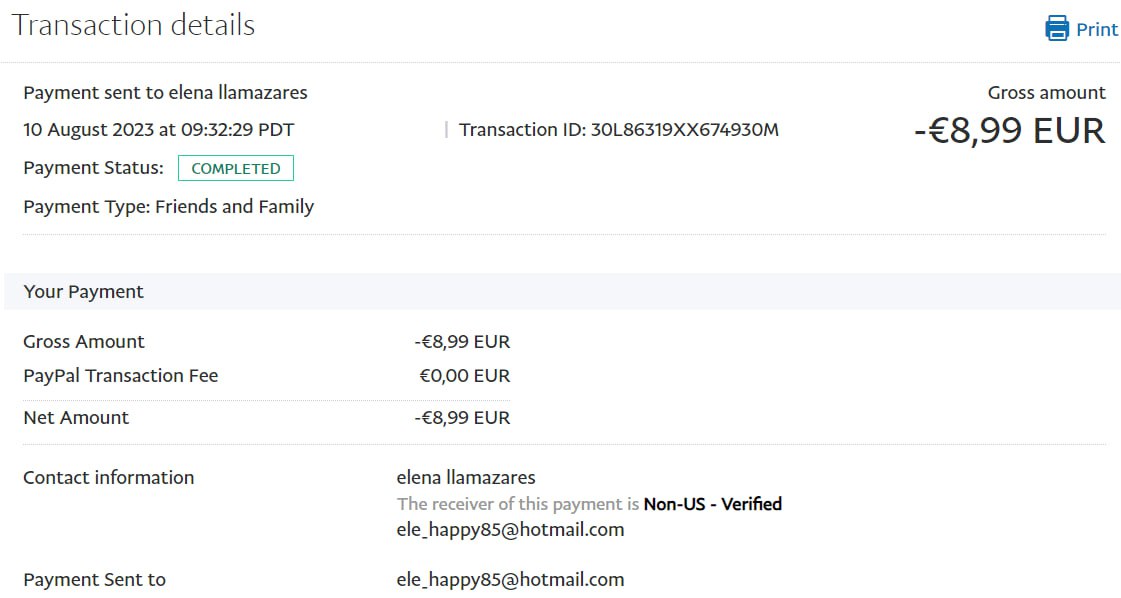
Task: Click the Your Payment section header
Action: [x=84, y=291]
